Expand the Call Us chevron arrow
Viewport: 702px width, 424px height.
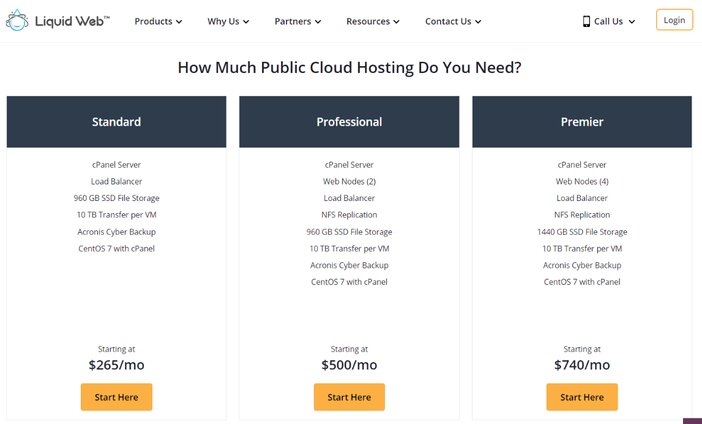click(x=632, y=21)
